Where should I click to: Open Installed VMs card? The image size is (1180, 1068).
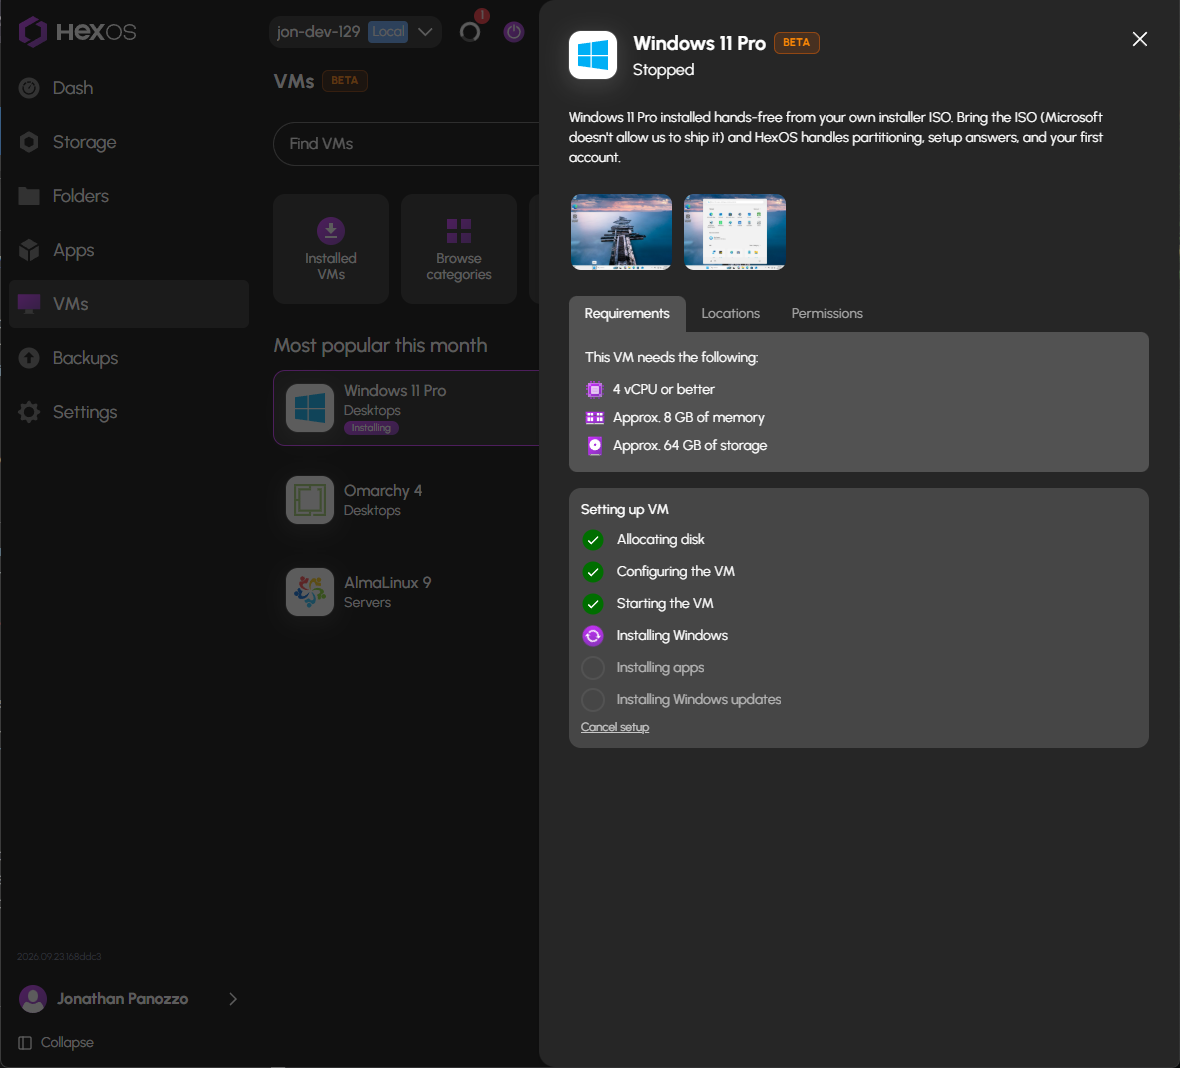[331, 249]
